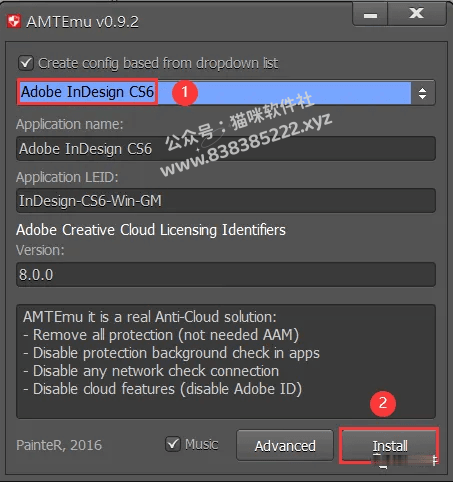This screenshot has height=482, width=453.
Task: Select the red circle marker numbered 2
Action: pos(383,403)
